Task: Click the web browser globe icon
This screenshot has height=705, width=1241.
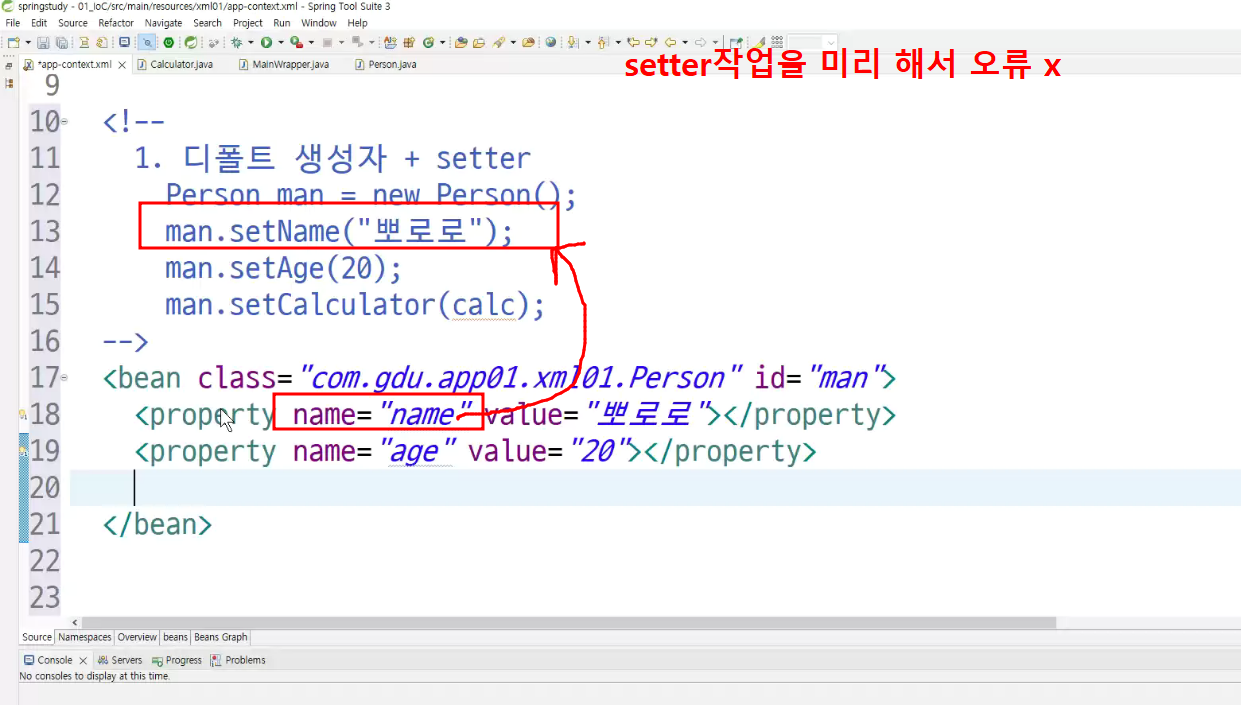Action: pos(550,42)
